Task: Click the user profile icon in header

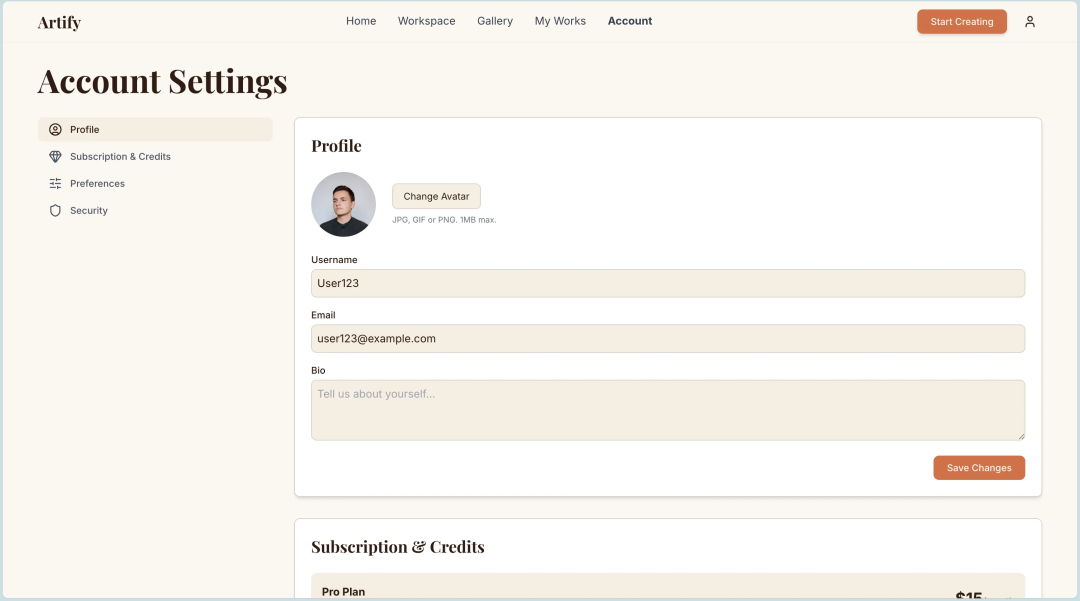Action: click(1030, 22)
